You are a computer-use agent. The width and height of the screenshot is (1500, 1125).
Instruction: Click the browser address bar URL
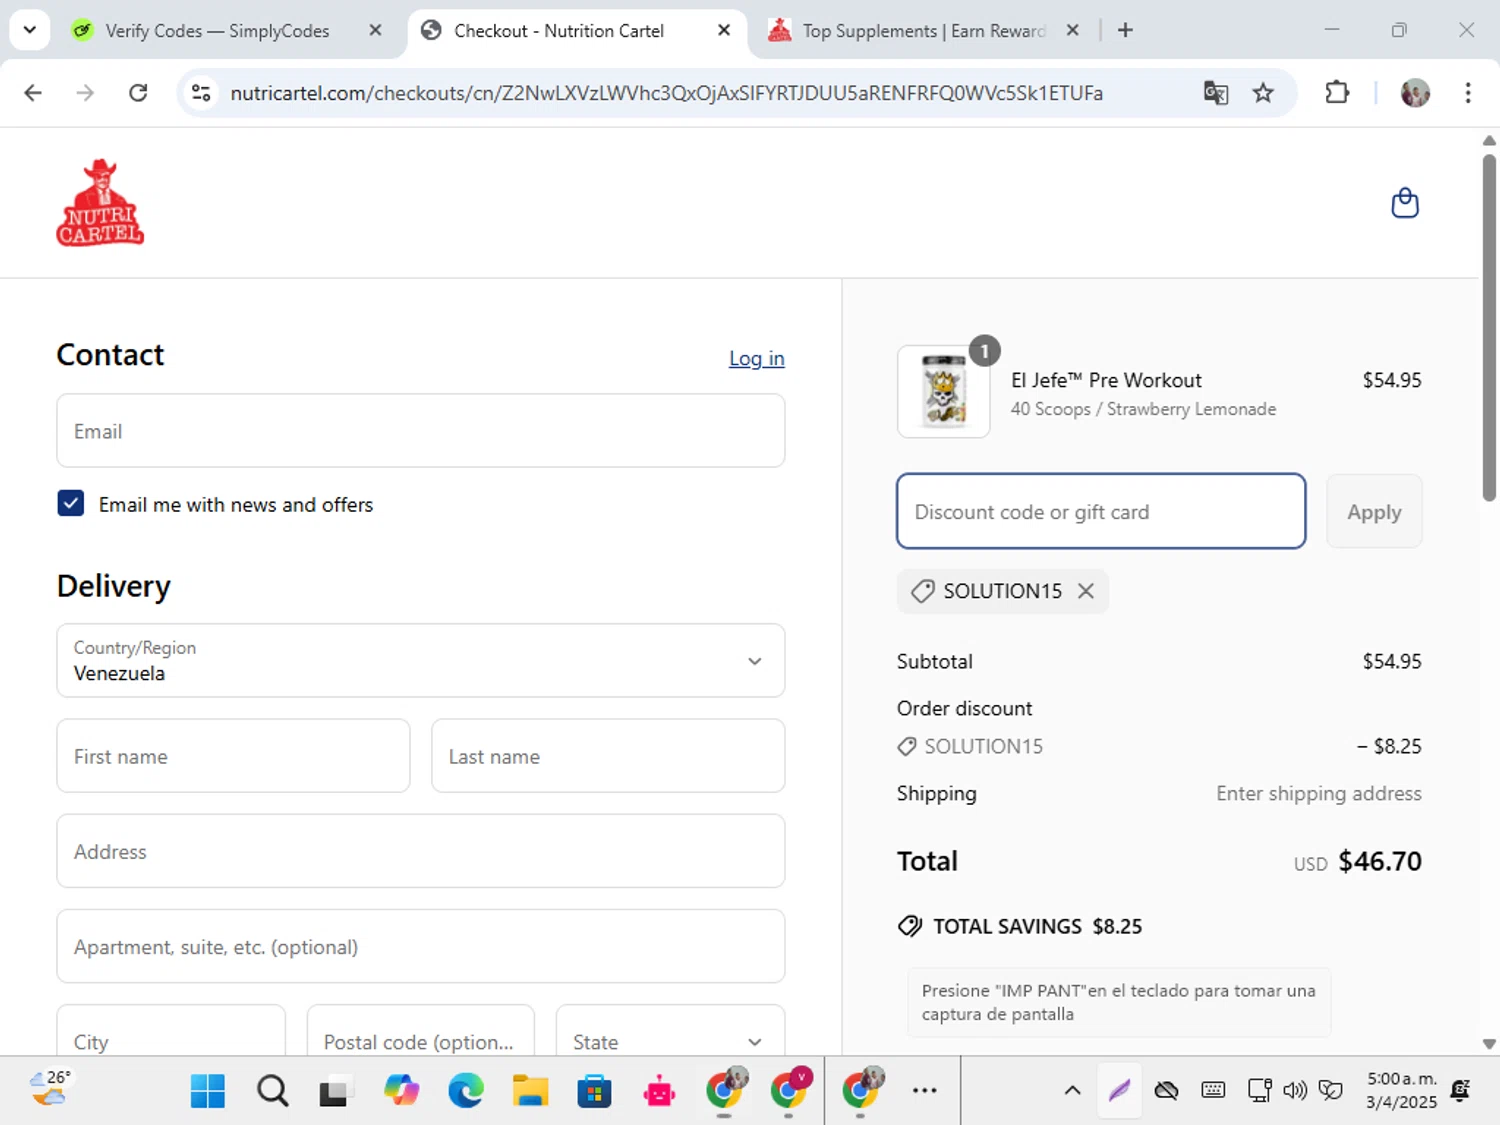(666, 93)
